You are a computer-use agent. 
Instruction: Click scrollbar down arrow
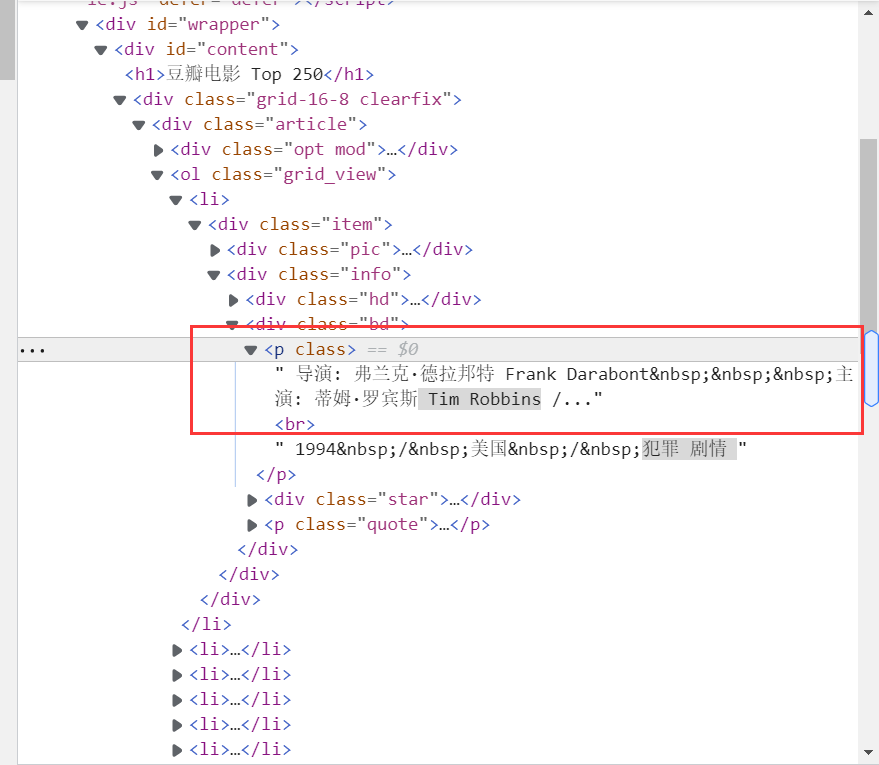coord(868,753)
